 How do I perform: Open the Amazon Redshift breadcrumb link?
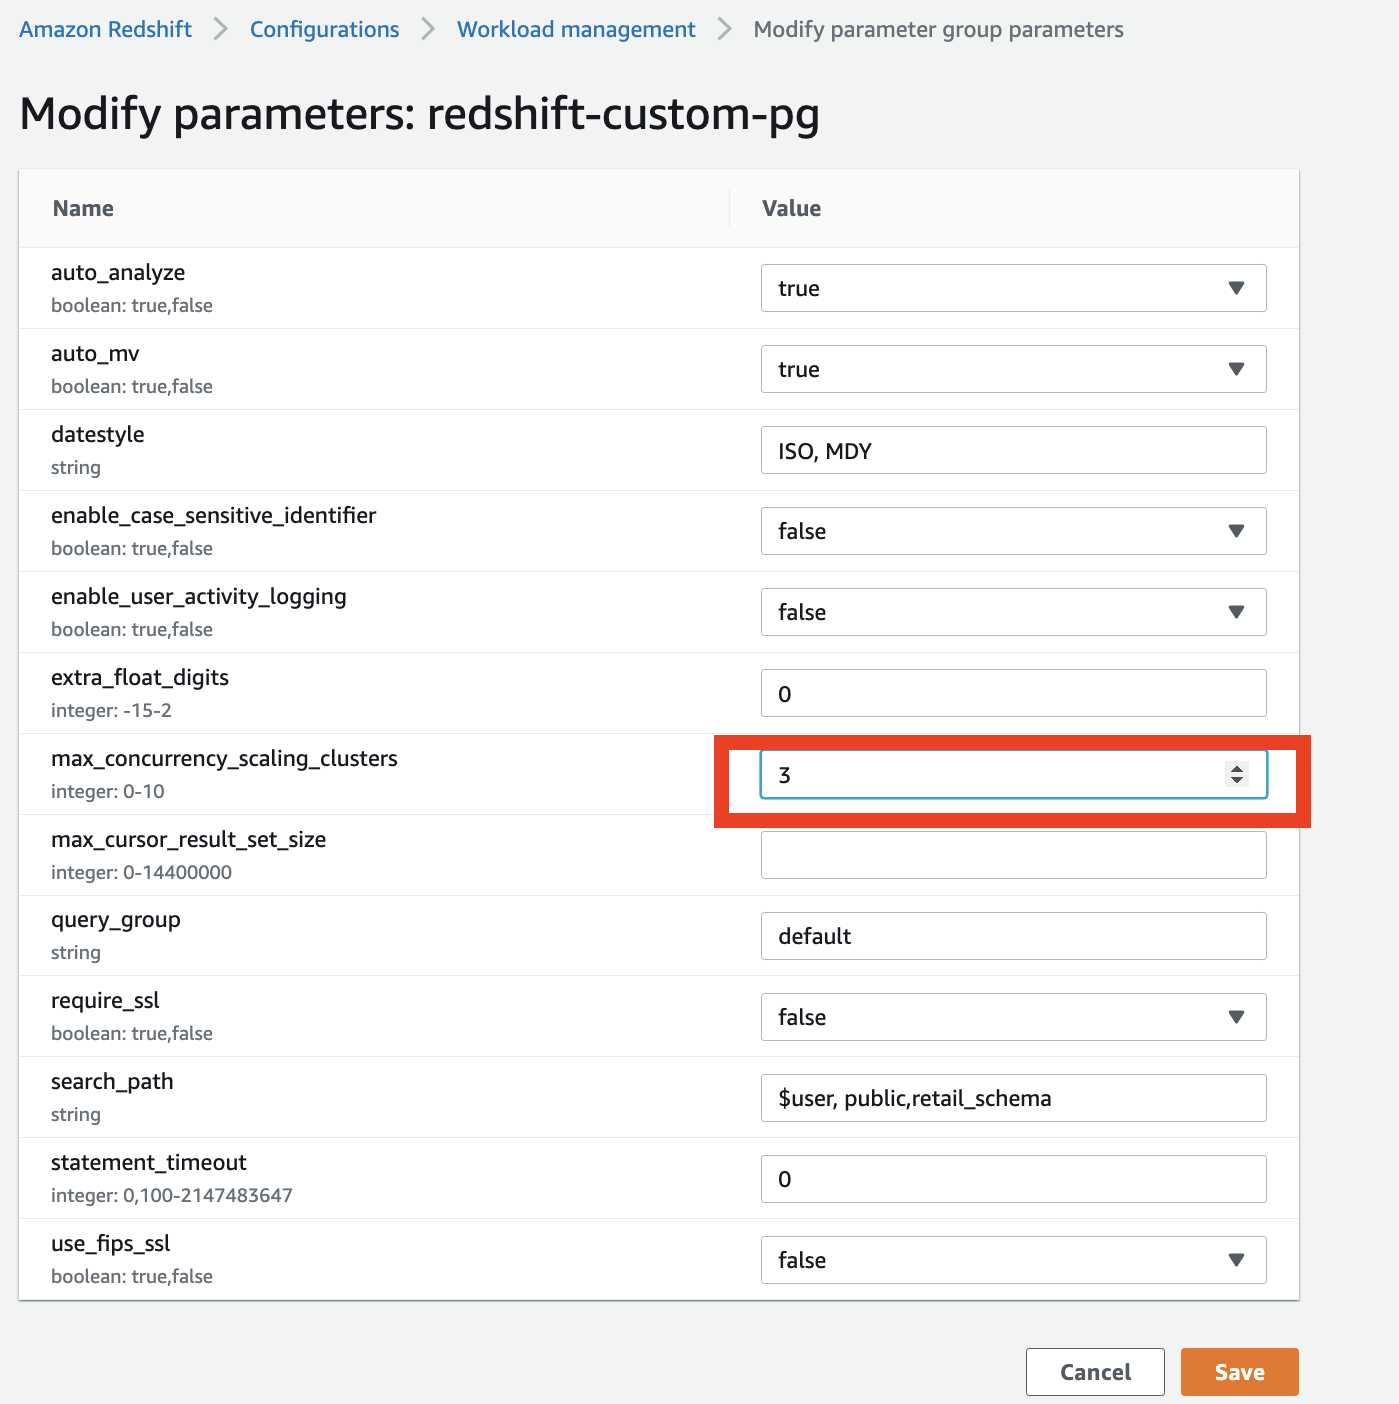coord(104,29)
